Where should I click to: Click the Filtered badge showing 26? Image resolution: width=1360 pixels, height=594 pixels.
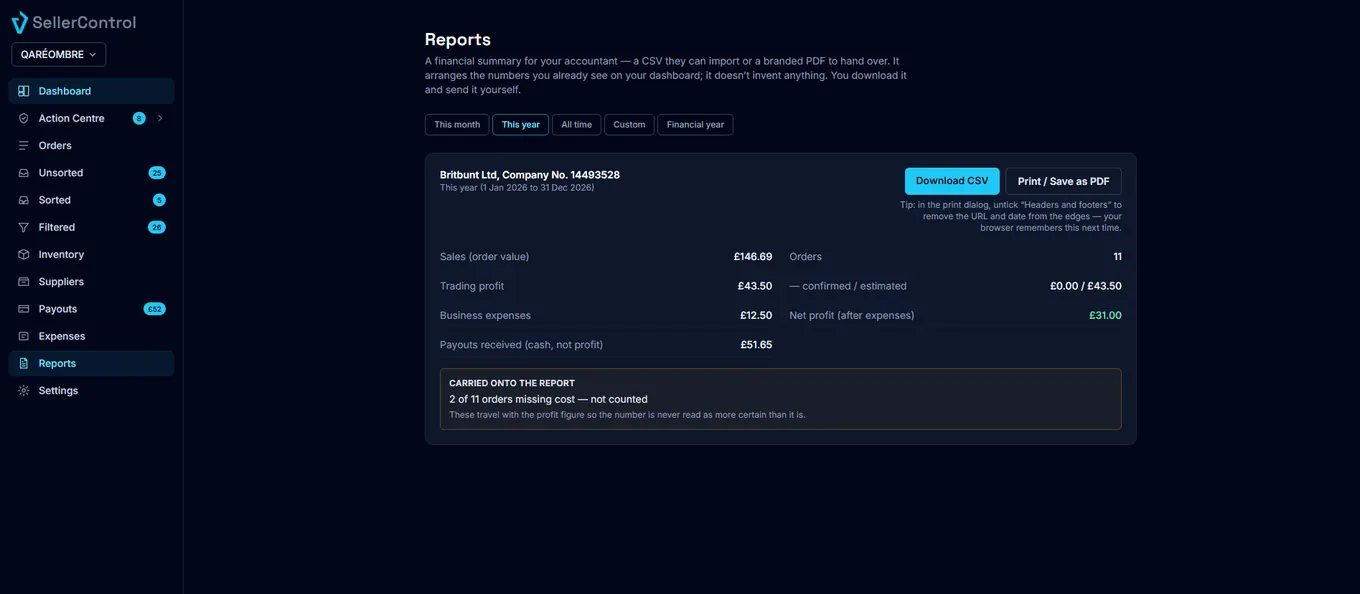pyautogui.click(x=157, y=227)
